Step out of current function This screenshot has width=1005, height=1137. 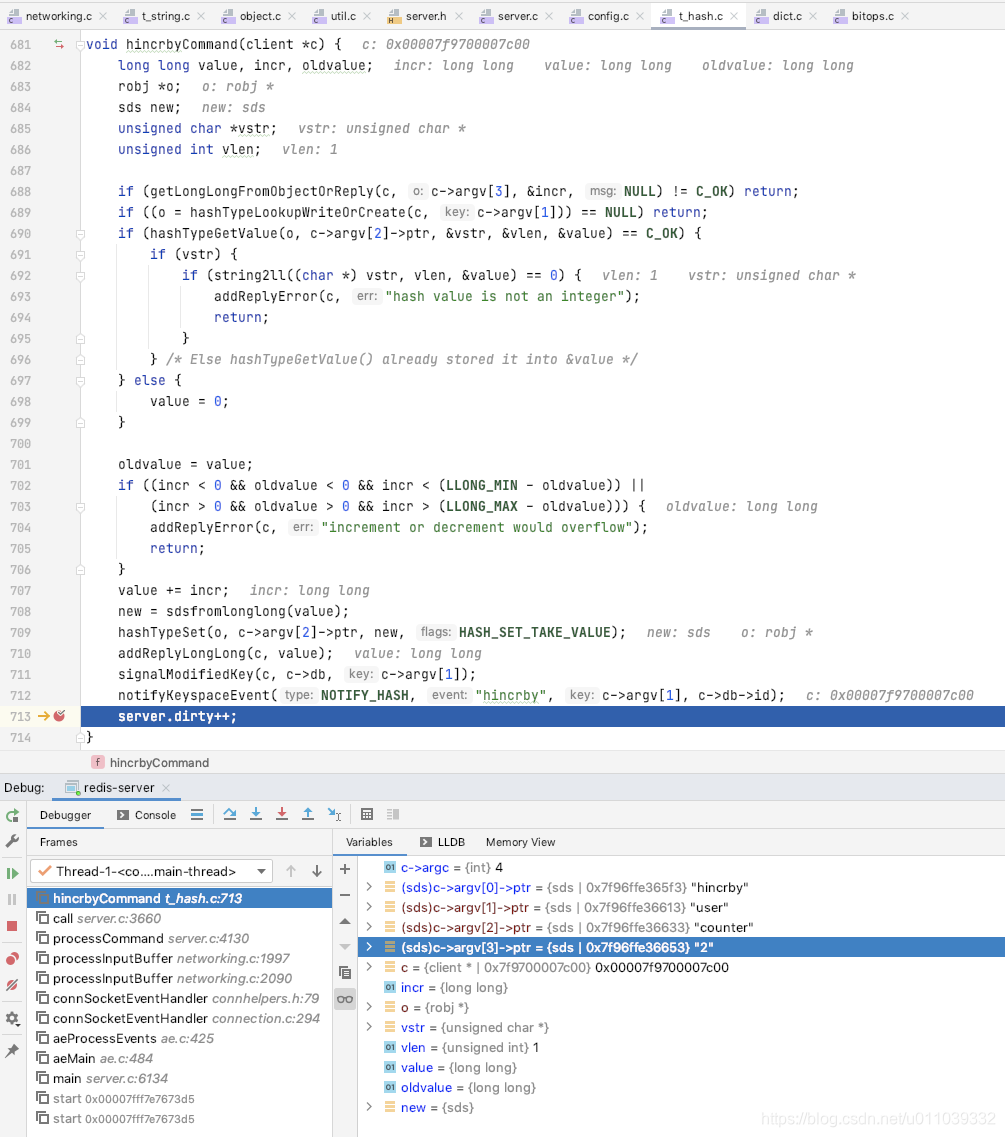point(308,814)
